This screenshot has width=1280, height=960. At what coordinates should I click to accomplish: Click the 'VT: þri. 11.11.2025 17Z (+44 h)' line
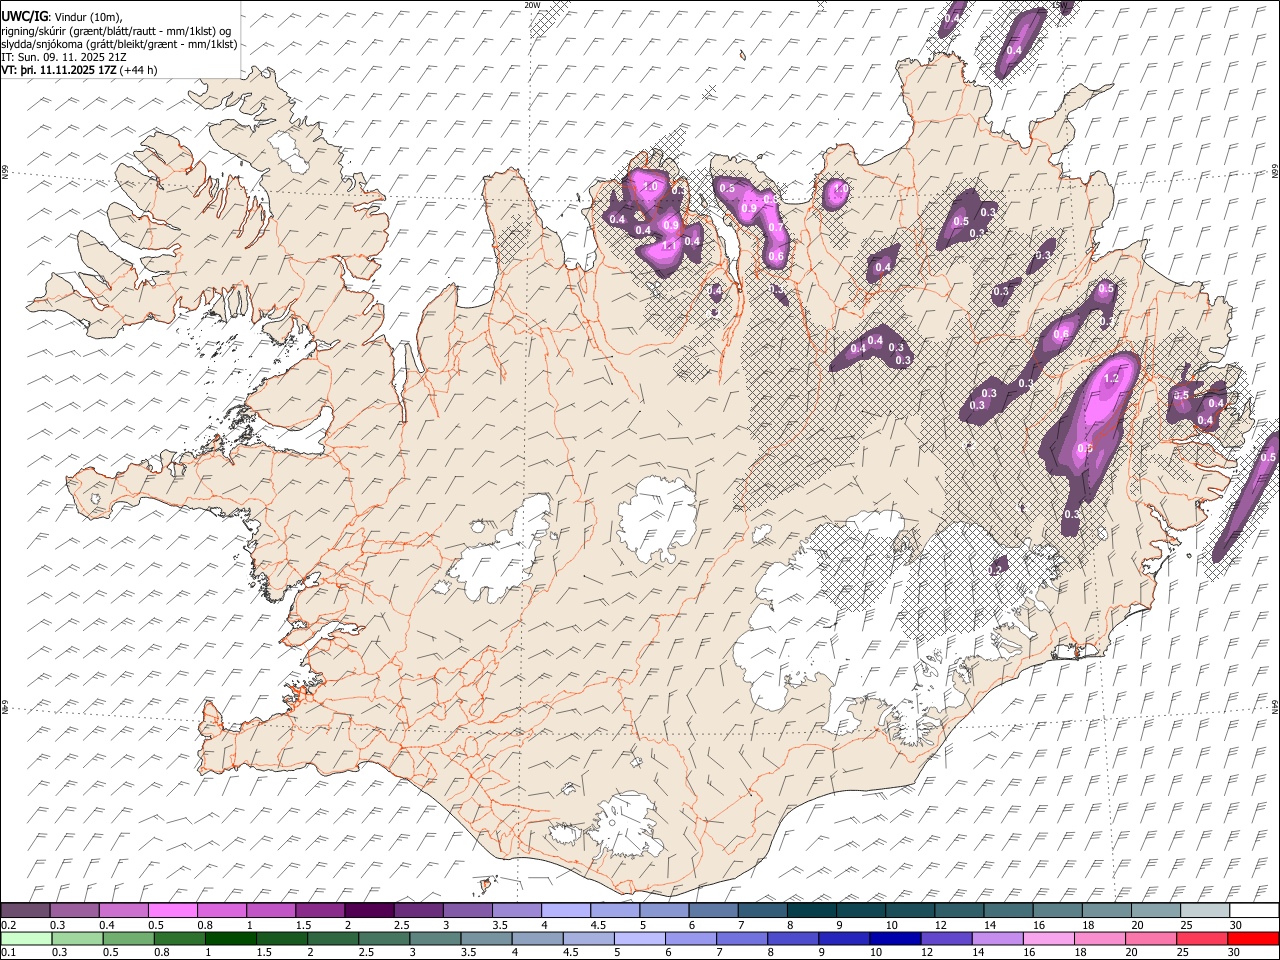coord(79,70)
